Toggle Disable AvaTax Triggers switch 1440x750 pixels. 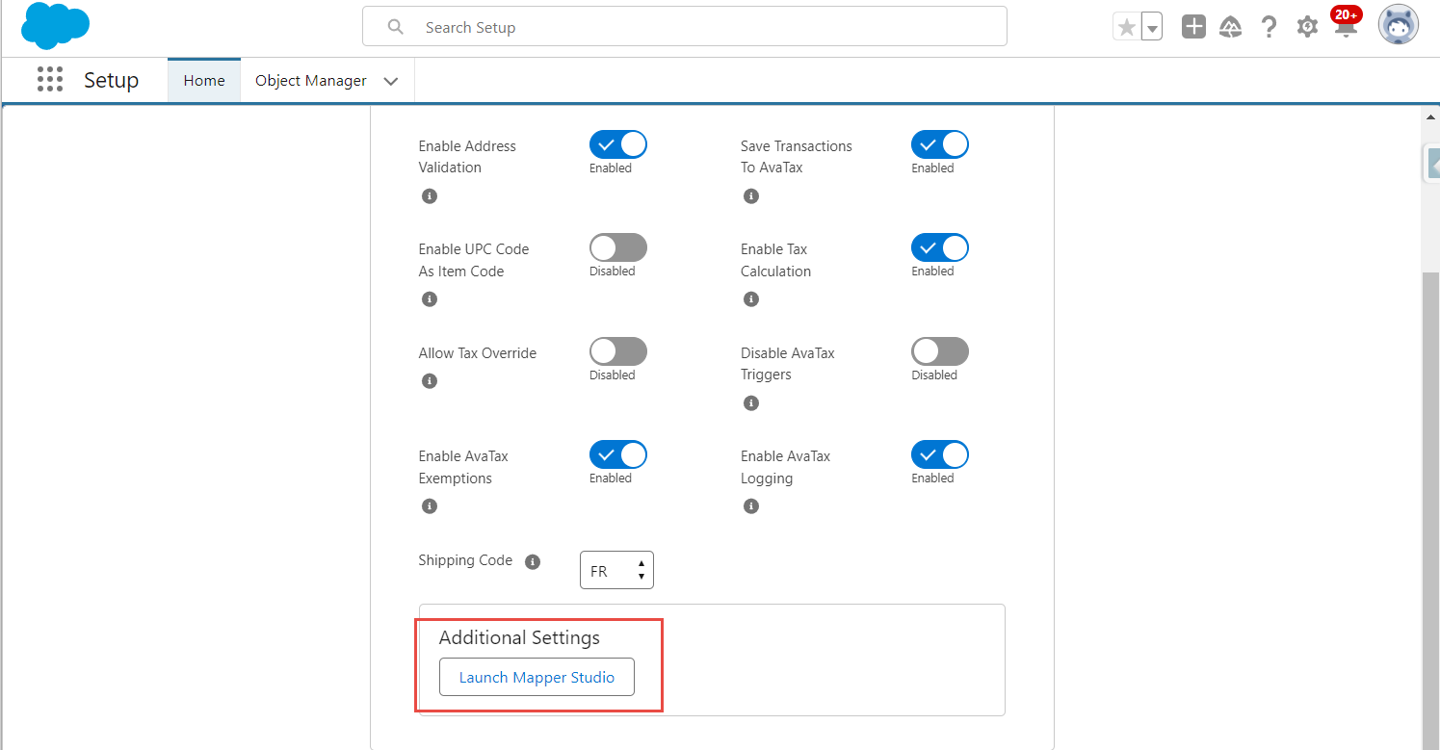tap(940, 351)
